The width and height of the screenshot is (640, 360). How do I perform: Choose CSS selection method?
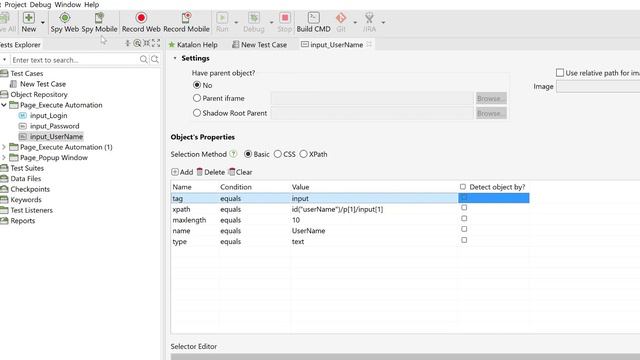point(278,154)
